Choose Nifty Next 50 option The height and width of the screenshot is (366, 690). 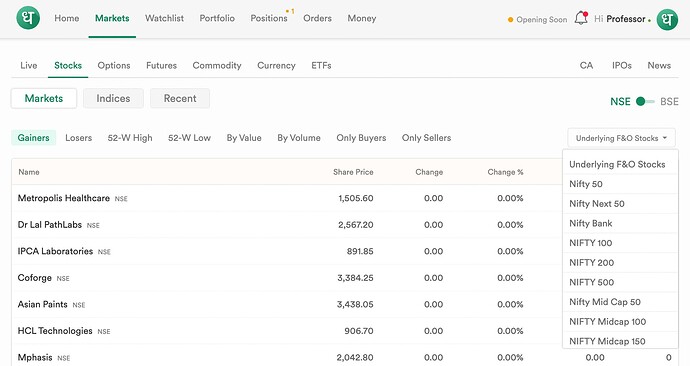[x=620, y=204]
